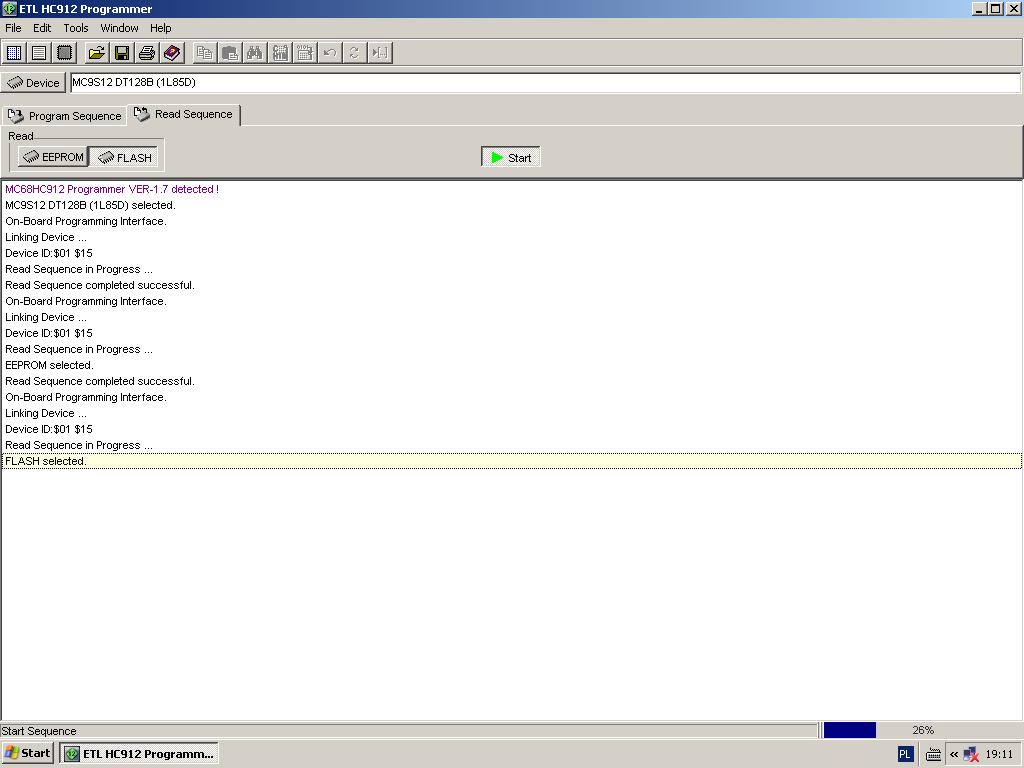Open the Tools menu
Screen dimensions: 1024x768
pos(76,28)
